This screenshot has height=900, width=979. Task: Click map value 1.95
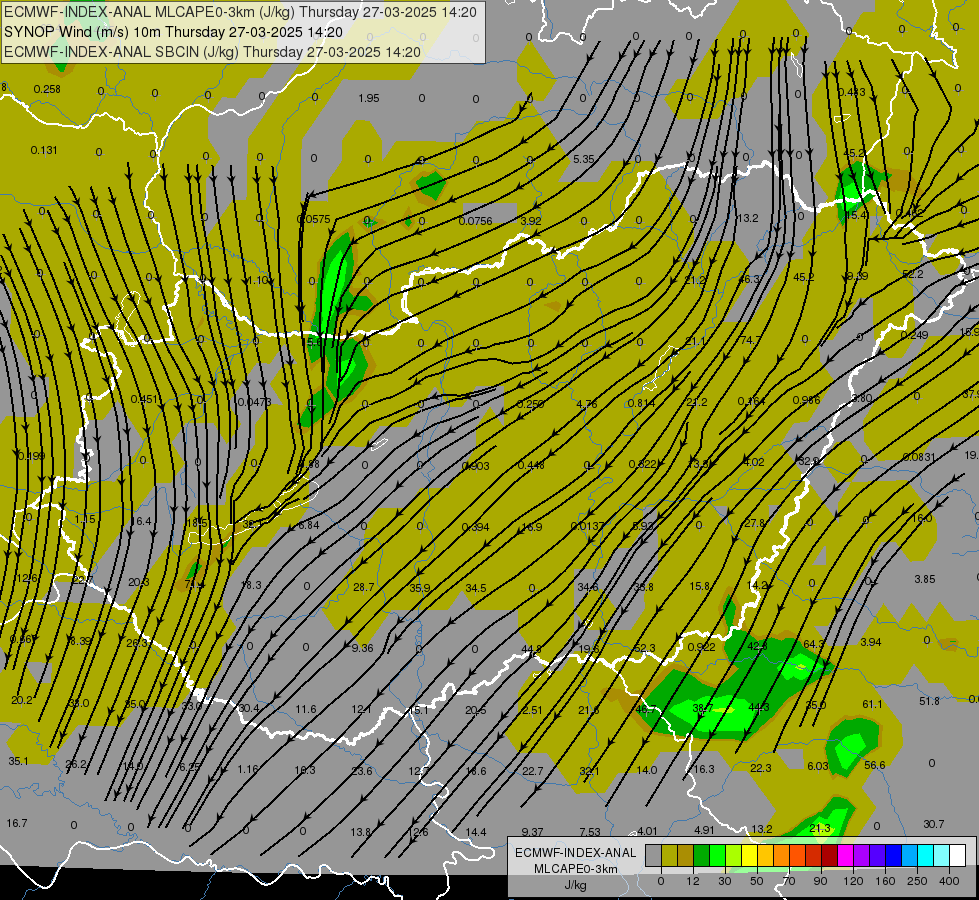point(369,98)
